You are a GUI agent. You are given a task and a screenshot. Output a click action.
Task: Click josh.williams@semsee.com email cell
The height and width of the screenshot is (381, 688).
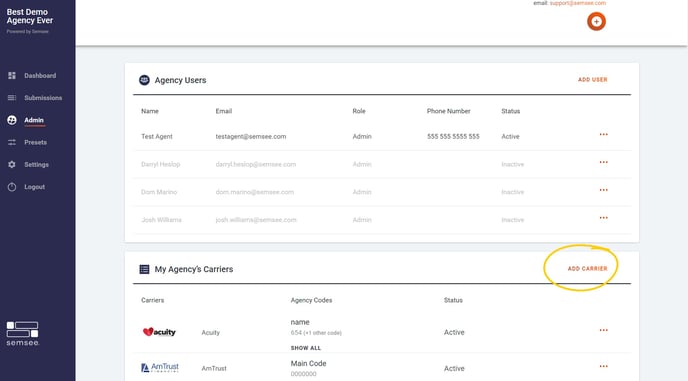[x=256, y=219]
